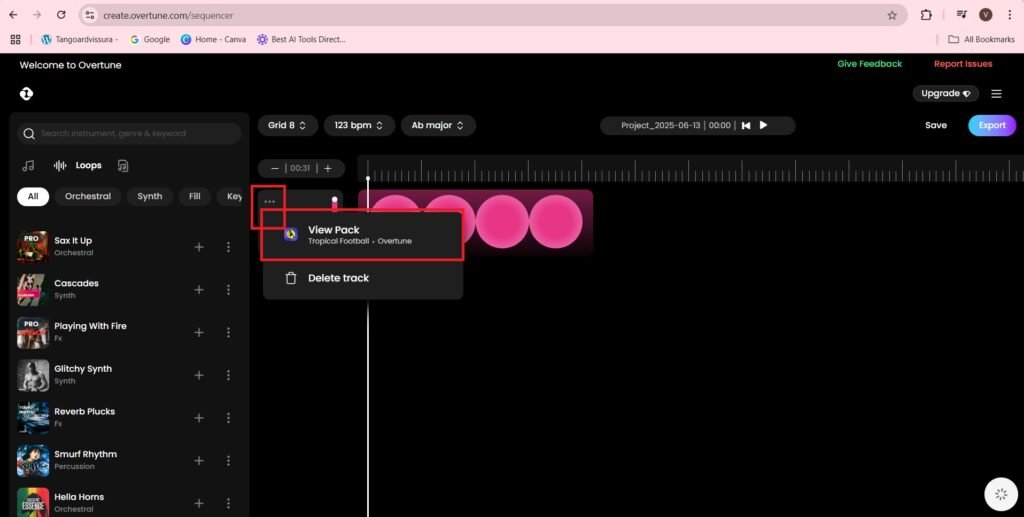Open the Grid 8 dropdown

(287, 125)
